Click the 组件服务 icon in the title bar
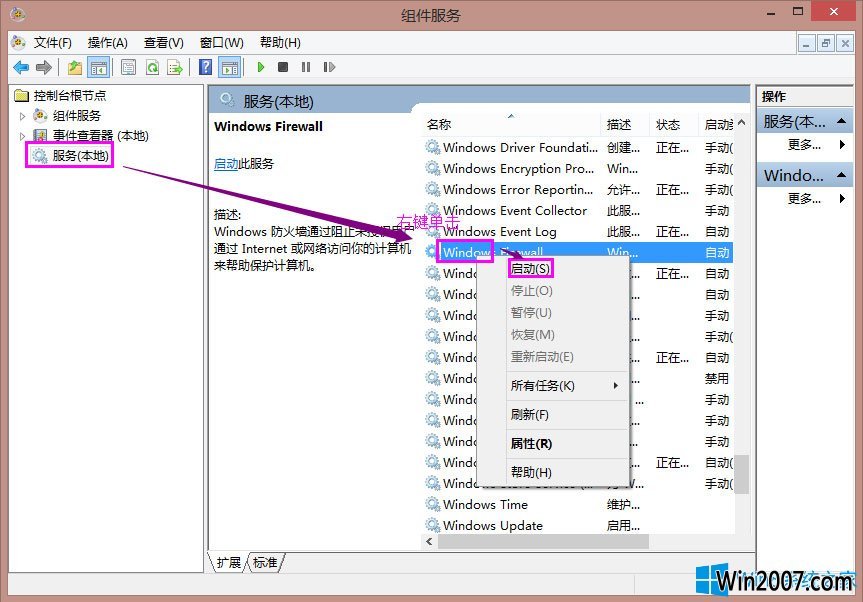This screenshot has height=602, width=863. tap(18, 14)
